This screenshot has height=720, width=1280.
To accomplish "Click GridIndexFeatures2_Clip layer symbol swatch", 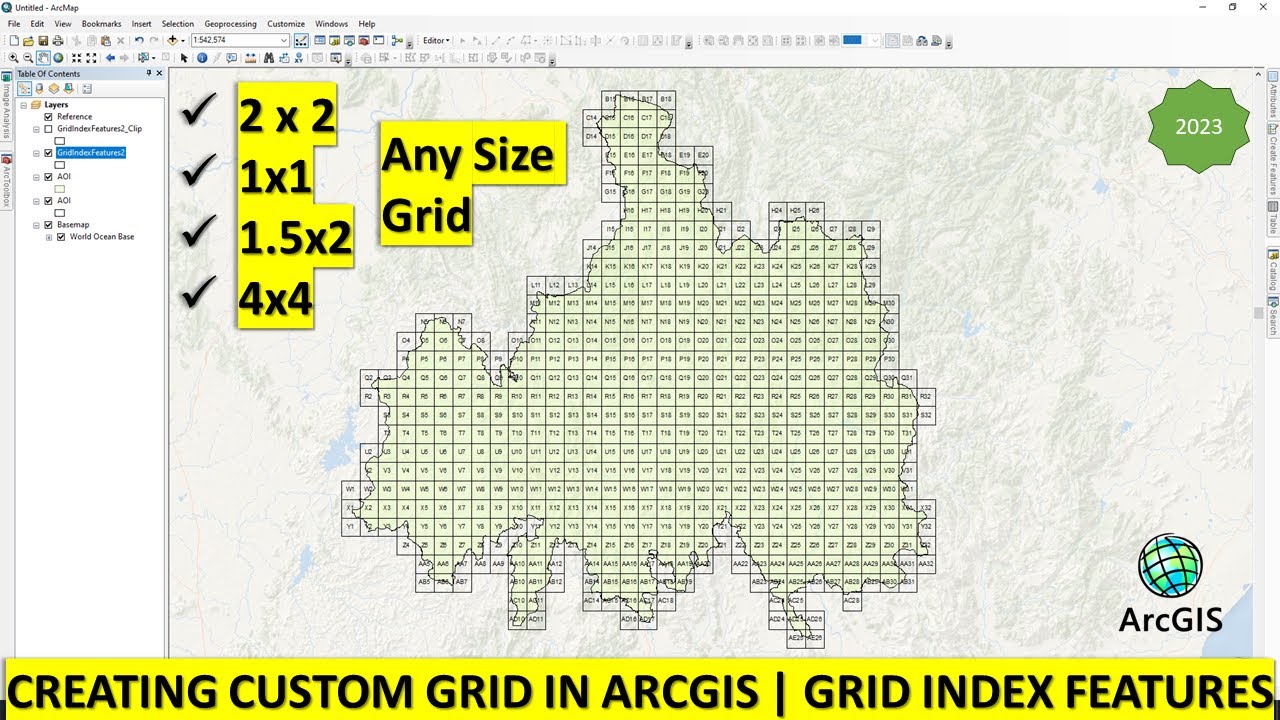I will point(60,141).
